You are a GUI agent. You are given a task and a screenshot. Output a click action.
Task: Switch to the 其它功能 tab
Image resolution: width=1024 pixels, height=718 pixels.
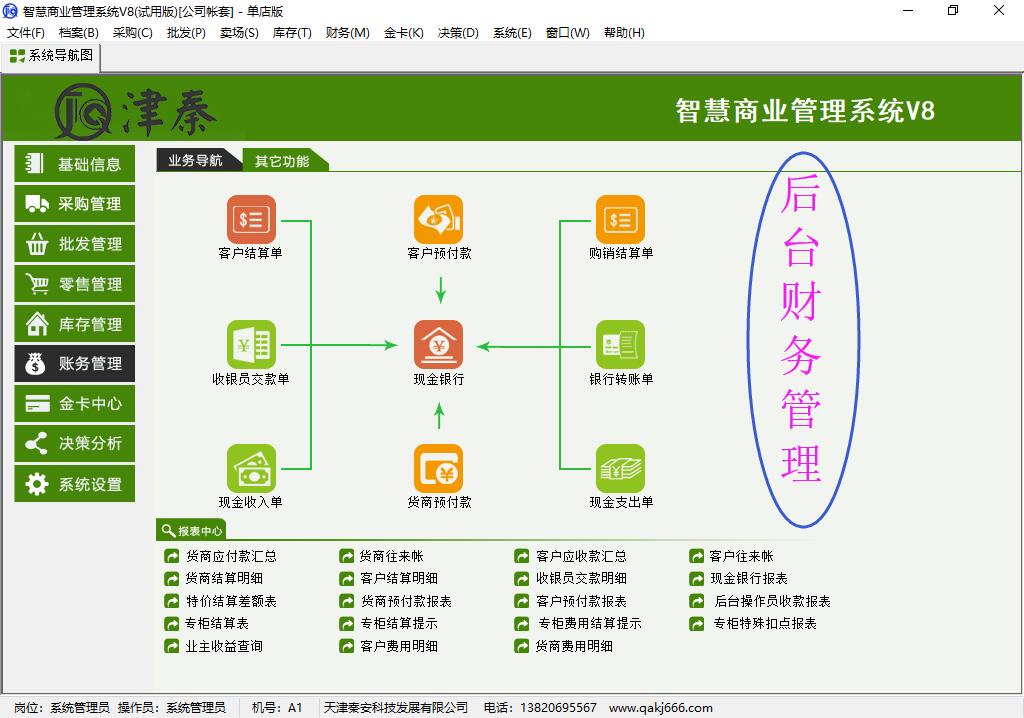(282, 161)
